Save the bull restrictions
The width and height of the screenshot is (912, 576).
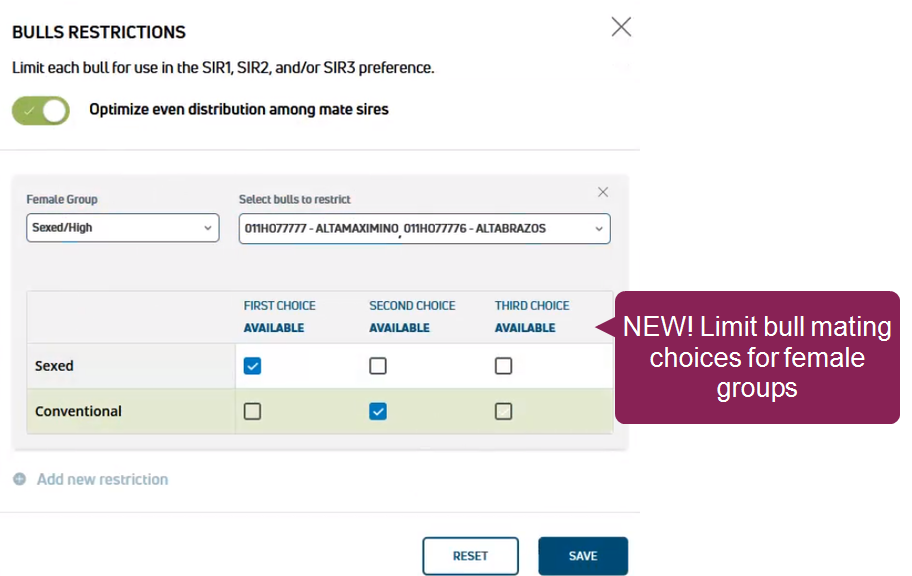(x=582, y=556)
